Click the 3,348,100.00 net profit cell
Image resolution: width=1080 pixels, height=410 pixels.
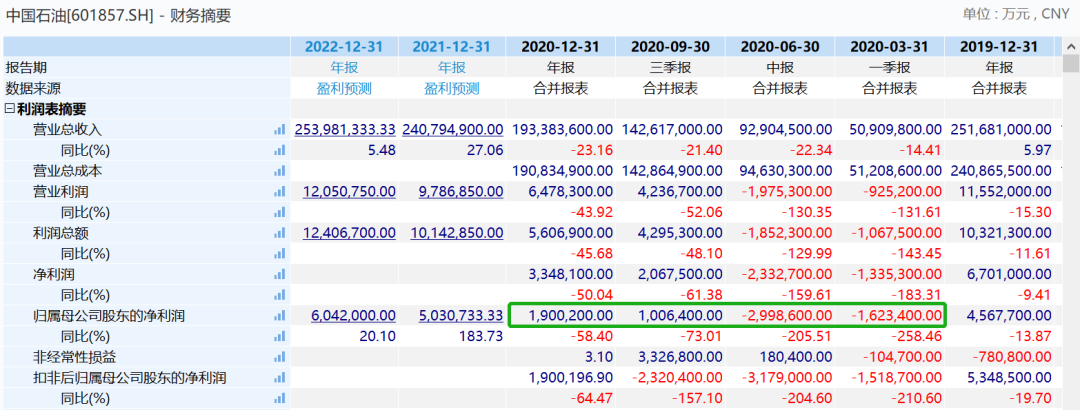pos(570,274)
